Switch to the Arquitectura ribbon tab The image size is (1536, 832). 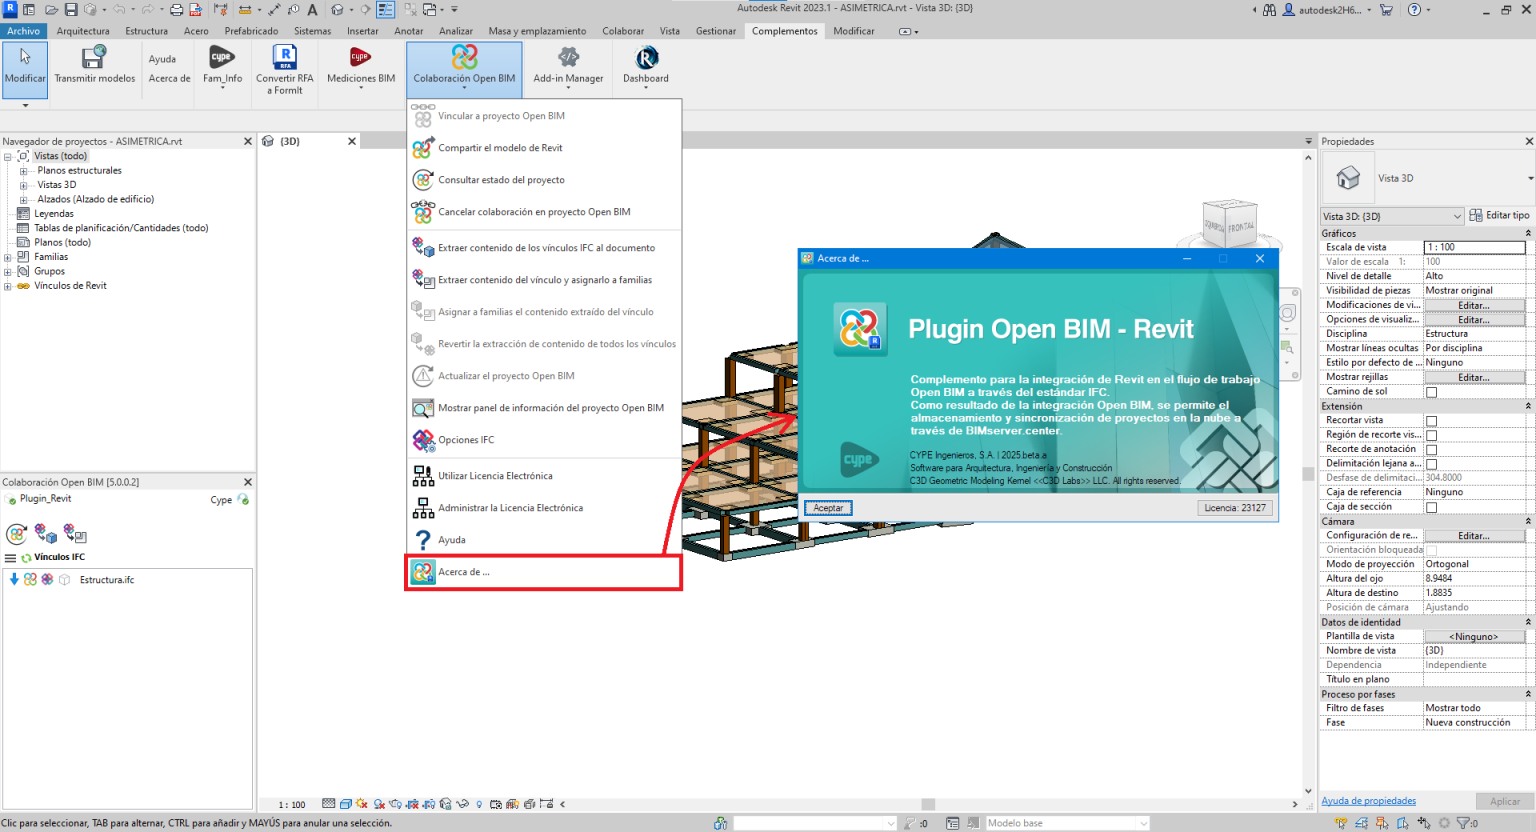(x=83, y=31)
